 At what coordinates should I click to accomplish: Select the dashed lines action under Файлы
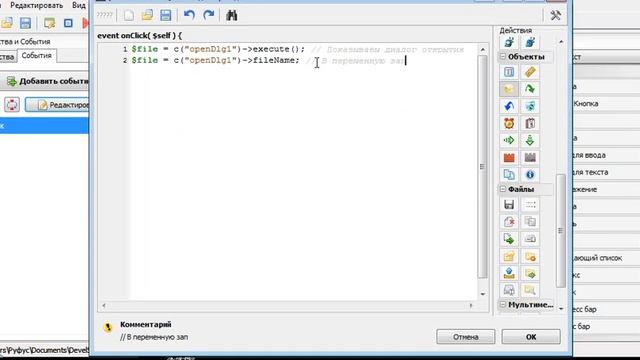(530, 205)
